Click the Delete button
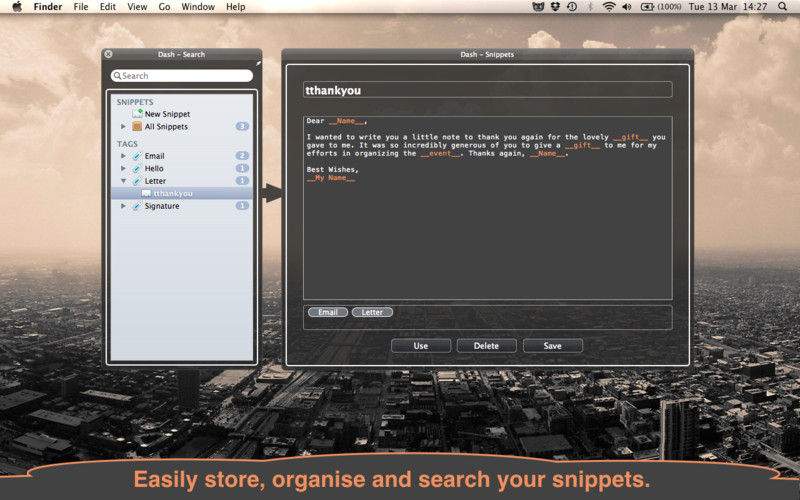800x500 pixels. tap(486, 346)
